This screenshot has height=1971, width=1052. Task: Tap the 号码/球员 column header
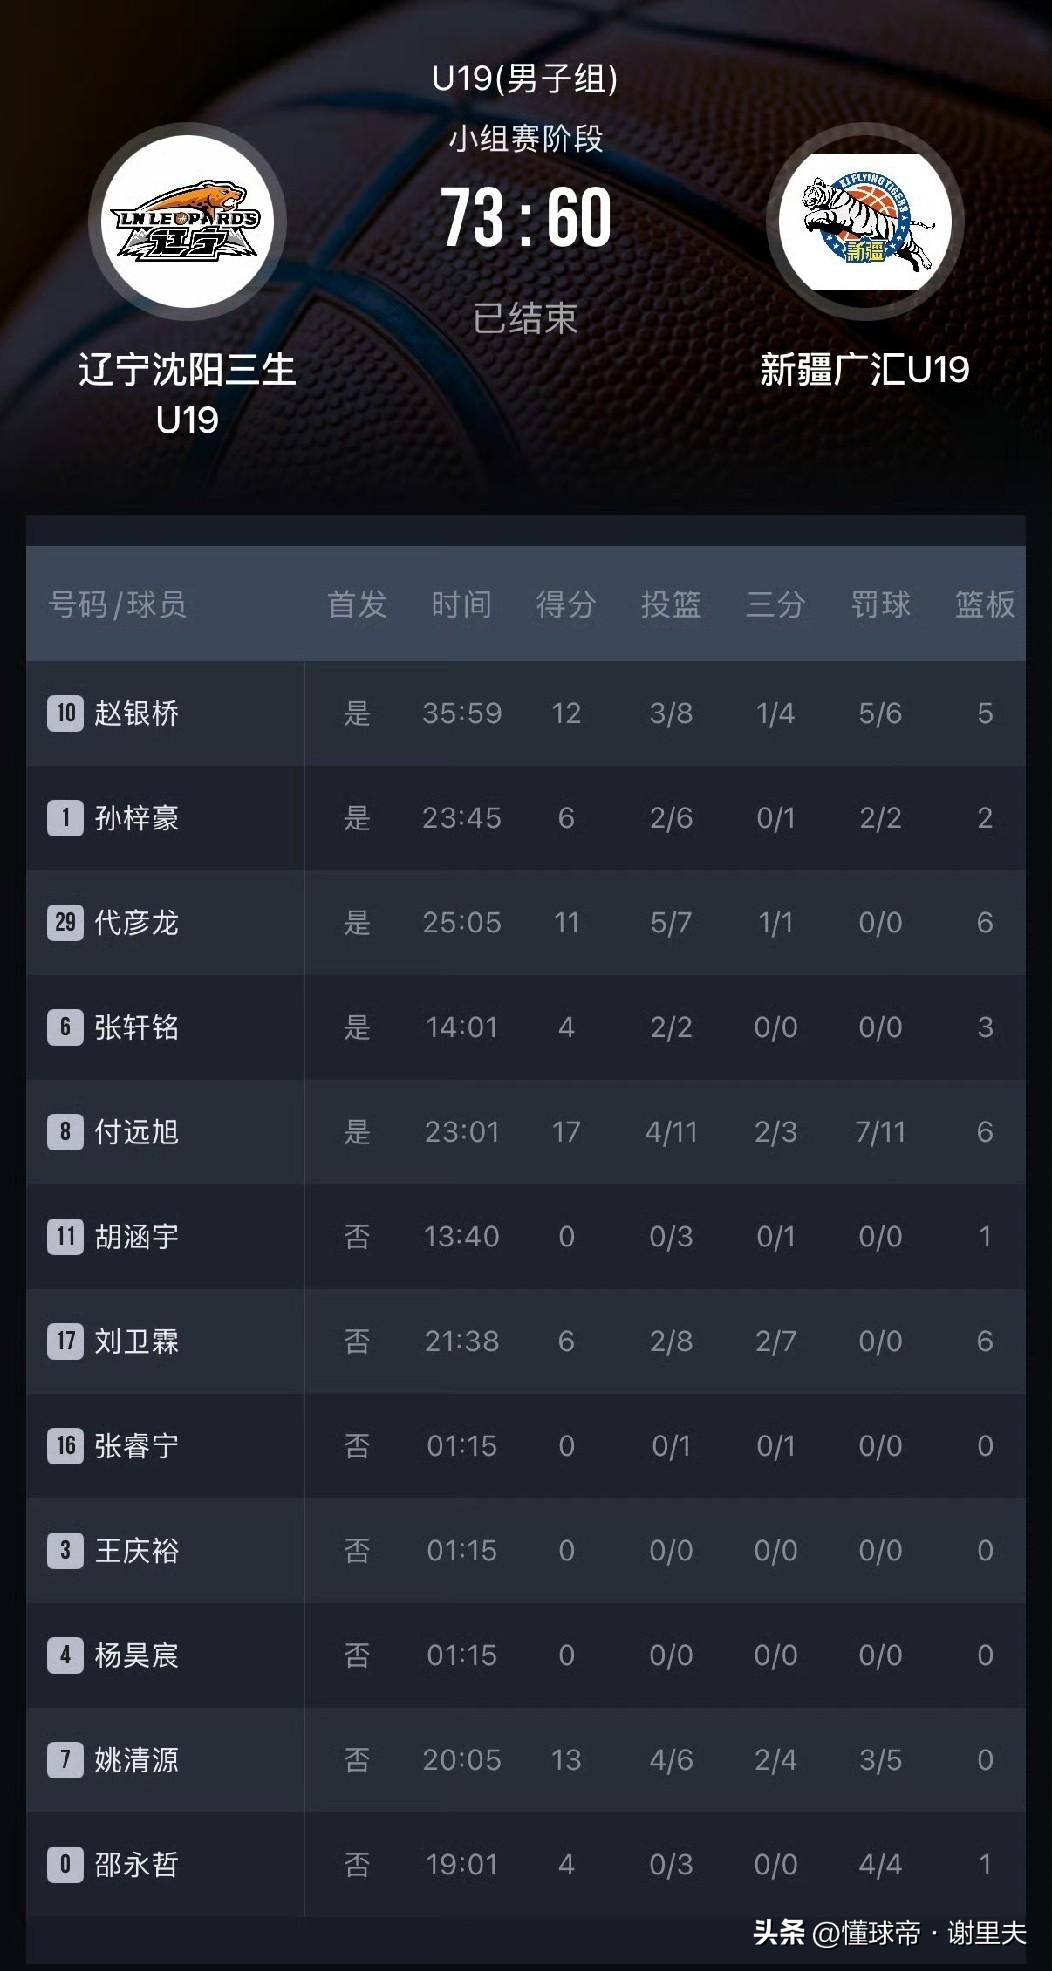117,604
